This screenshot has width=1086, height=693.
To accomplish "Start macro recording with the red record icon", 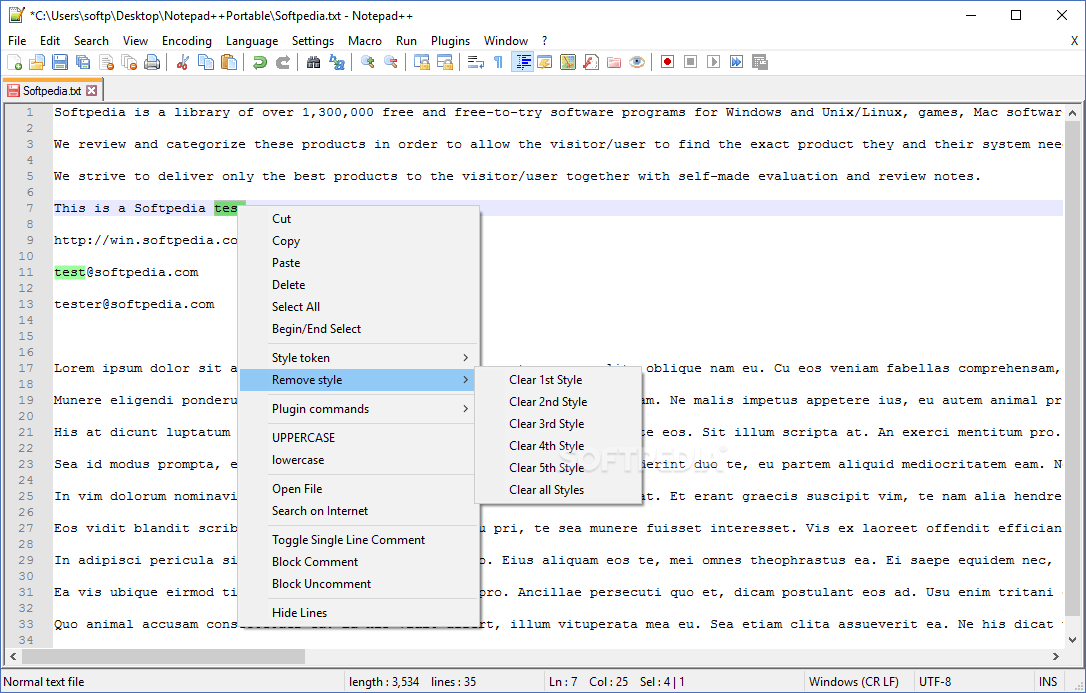I will (666, 61).
